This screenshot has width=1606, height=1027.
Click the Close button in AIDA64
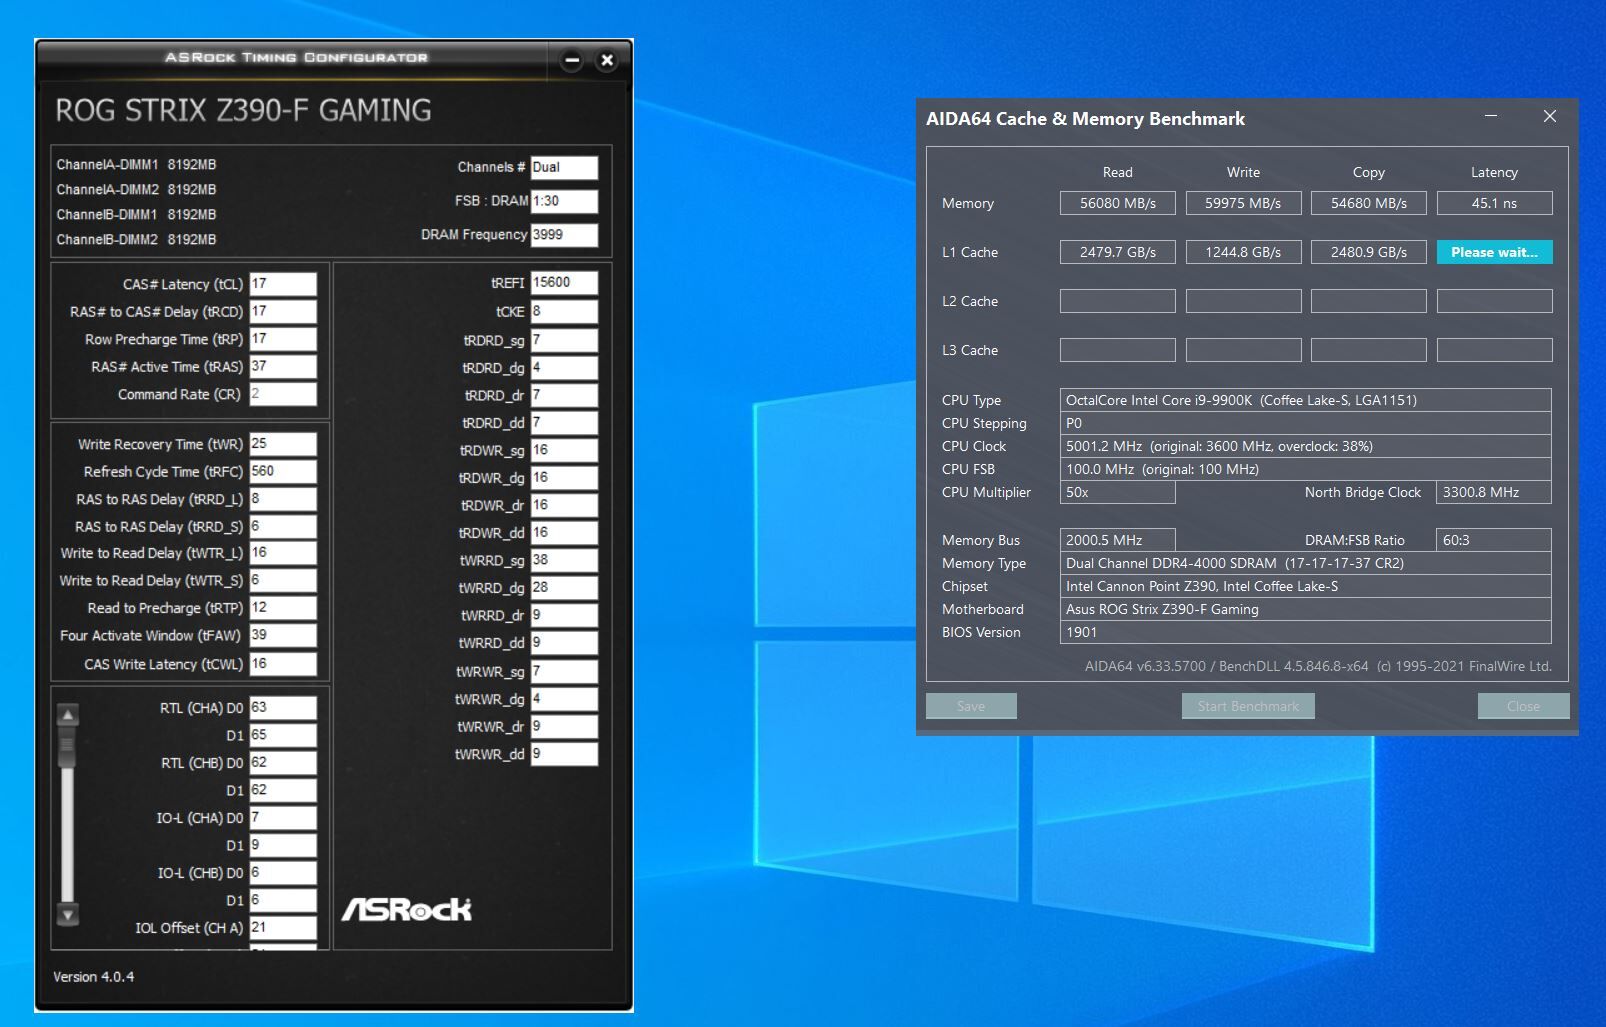[x=1523, y=706]
